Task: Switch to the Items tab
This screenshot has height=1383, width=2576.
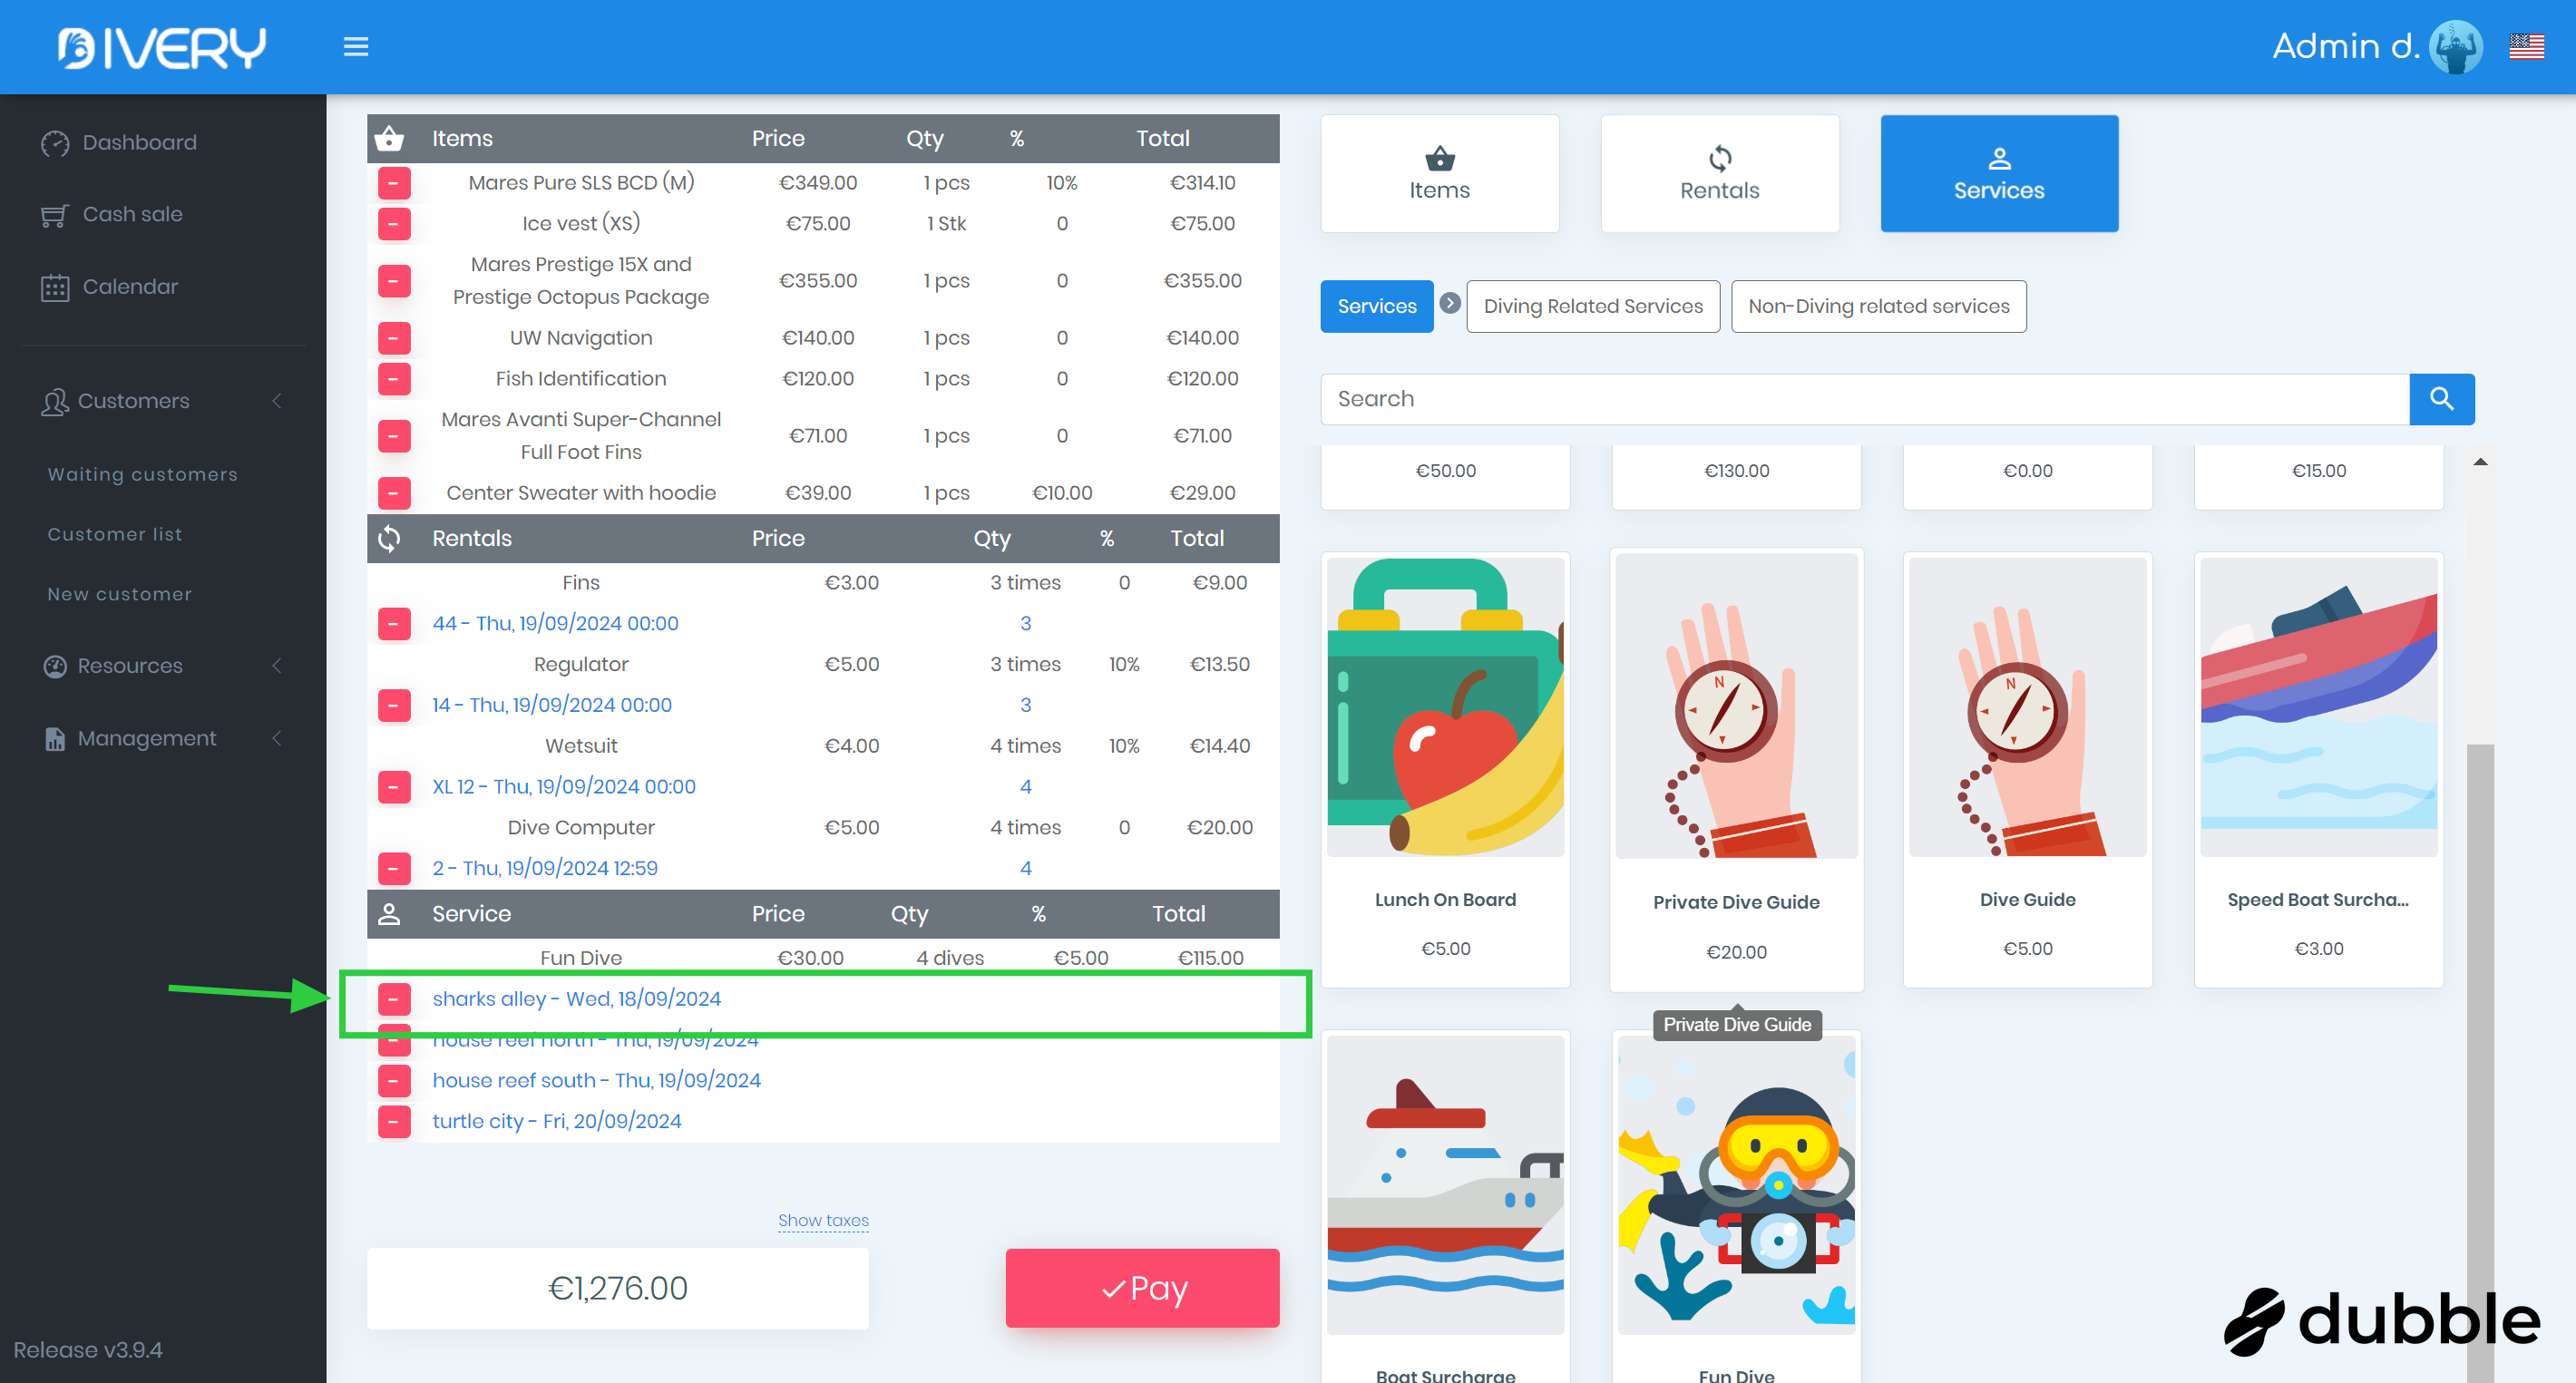Action: pyautogui.click(x=1439, y=174)
